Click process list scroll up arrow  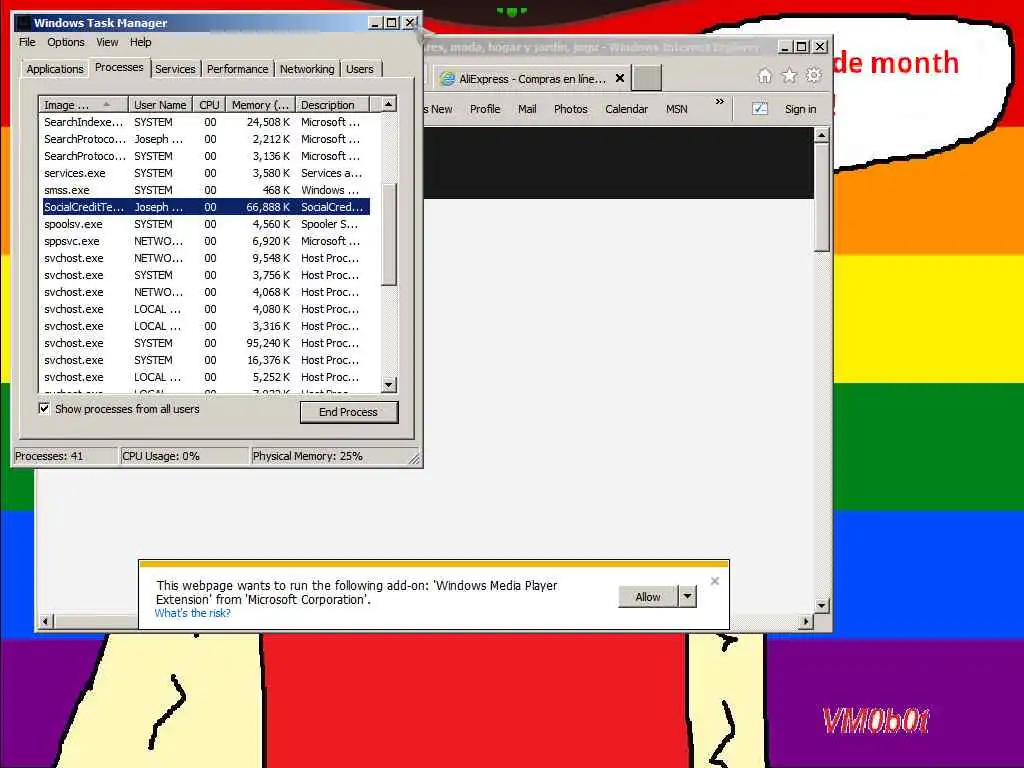(x=389, y=104)
